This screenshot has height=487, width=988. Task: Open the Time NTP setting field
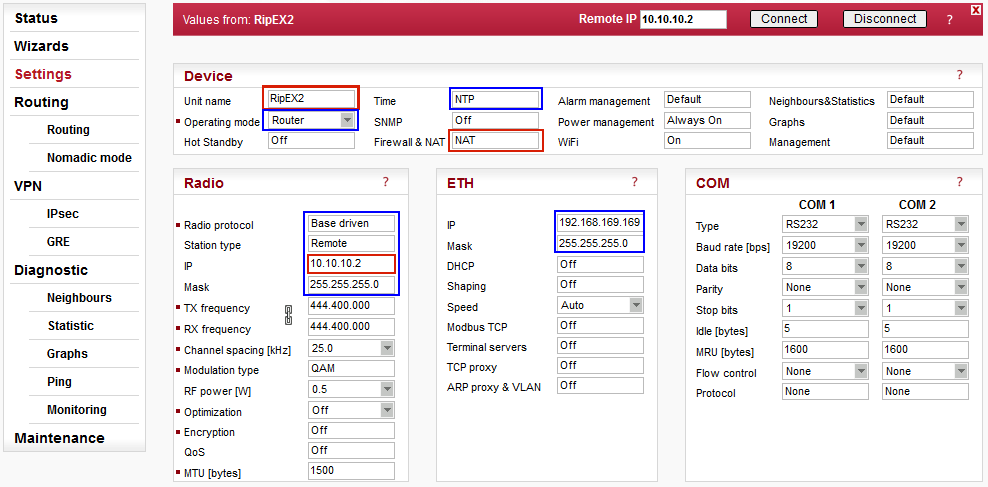click(x=495, y=99)
